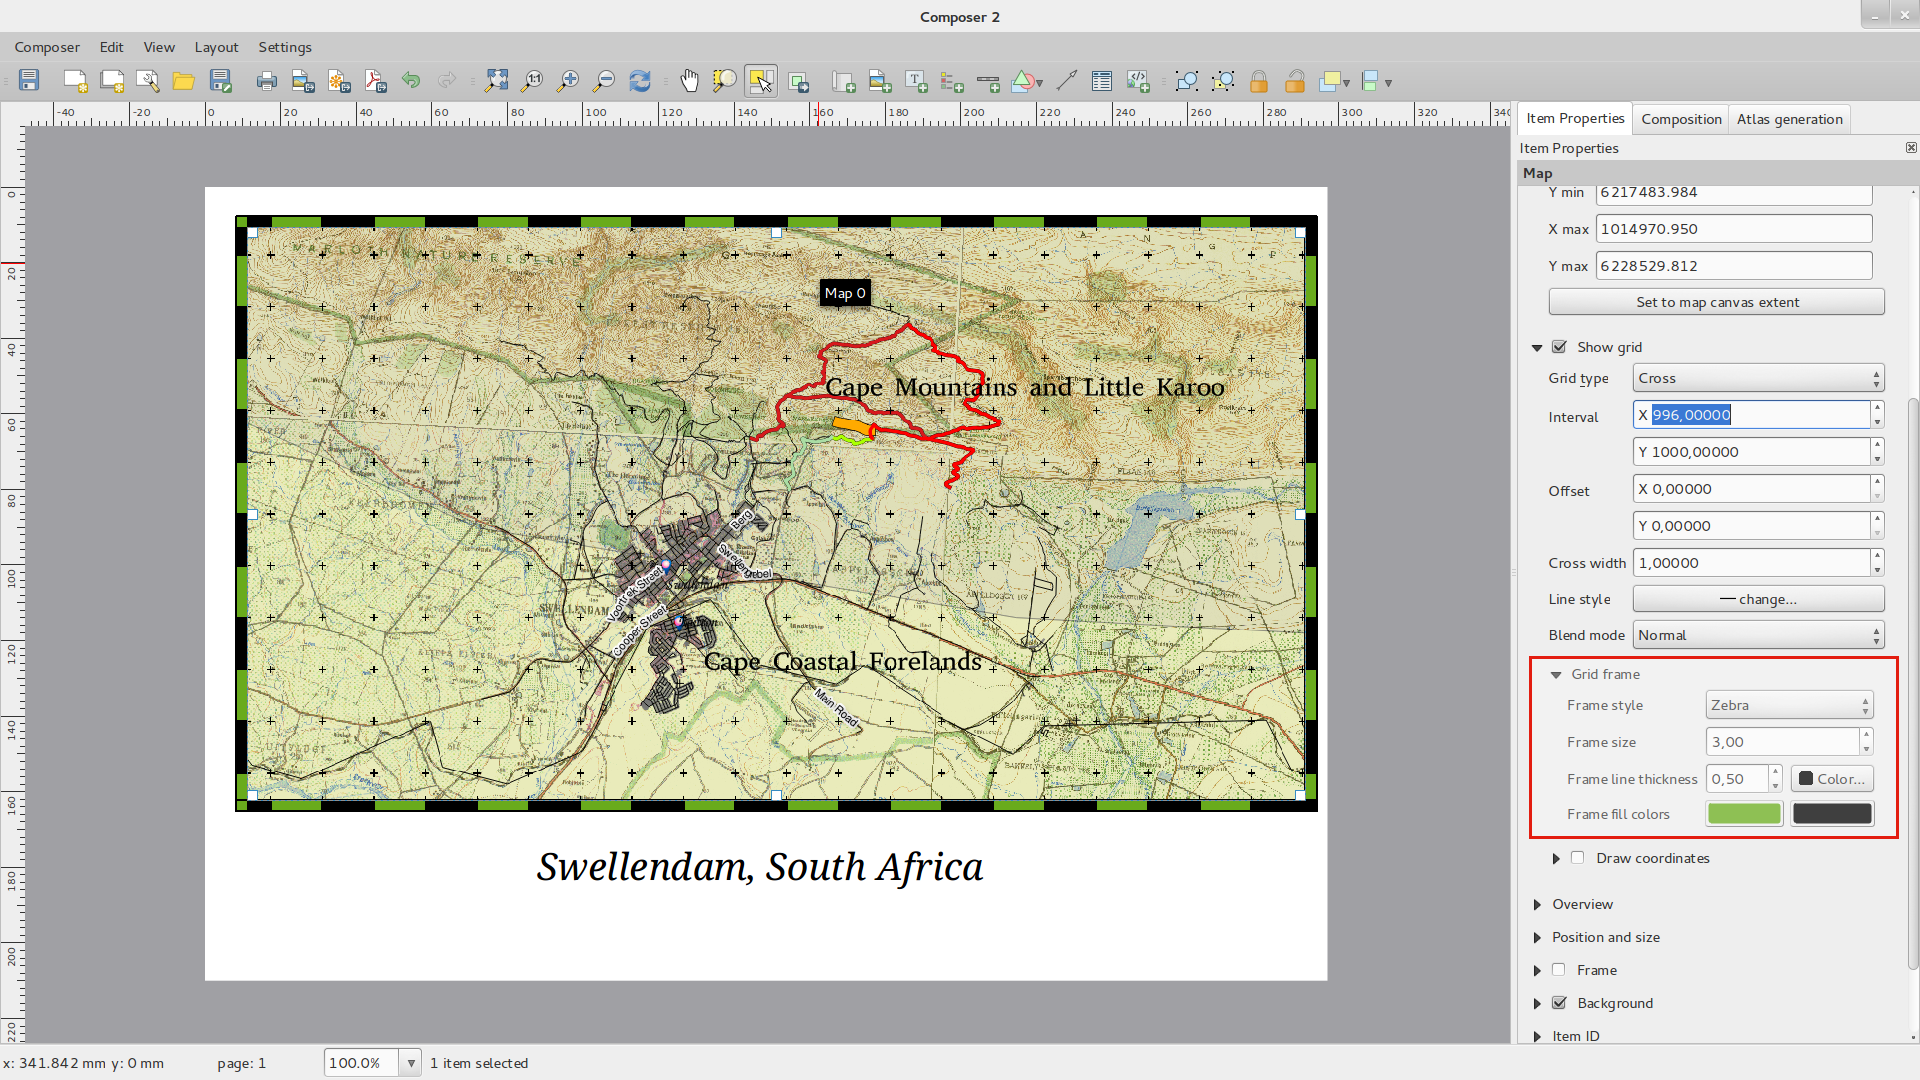The image size is (1920, 1080).
Task: Click the Lock selected items icon
Action: point(1259,81)
